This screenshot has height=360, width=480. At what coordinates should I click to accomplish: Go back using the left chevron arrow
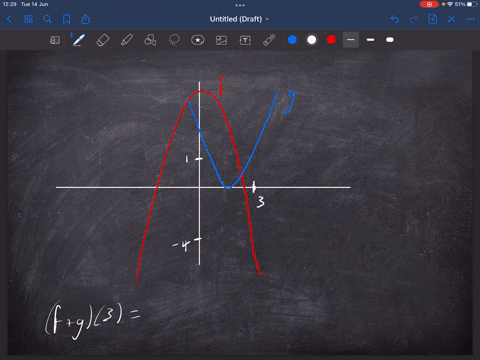9,19
